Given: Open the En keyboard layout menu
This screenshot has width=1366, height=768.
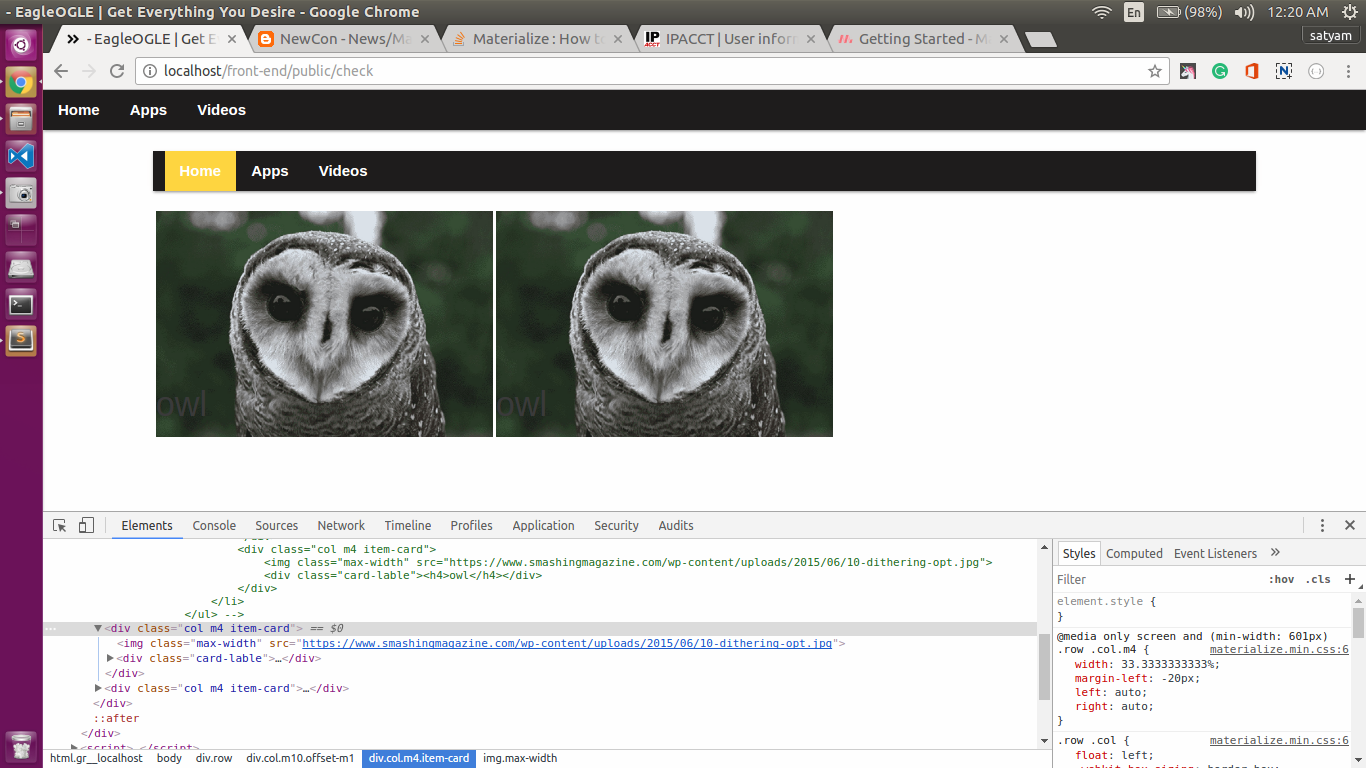Looking at the screenshot, I should coord(1134,12).
